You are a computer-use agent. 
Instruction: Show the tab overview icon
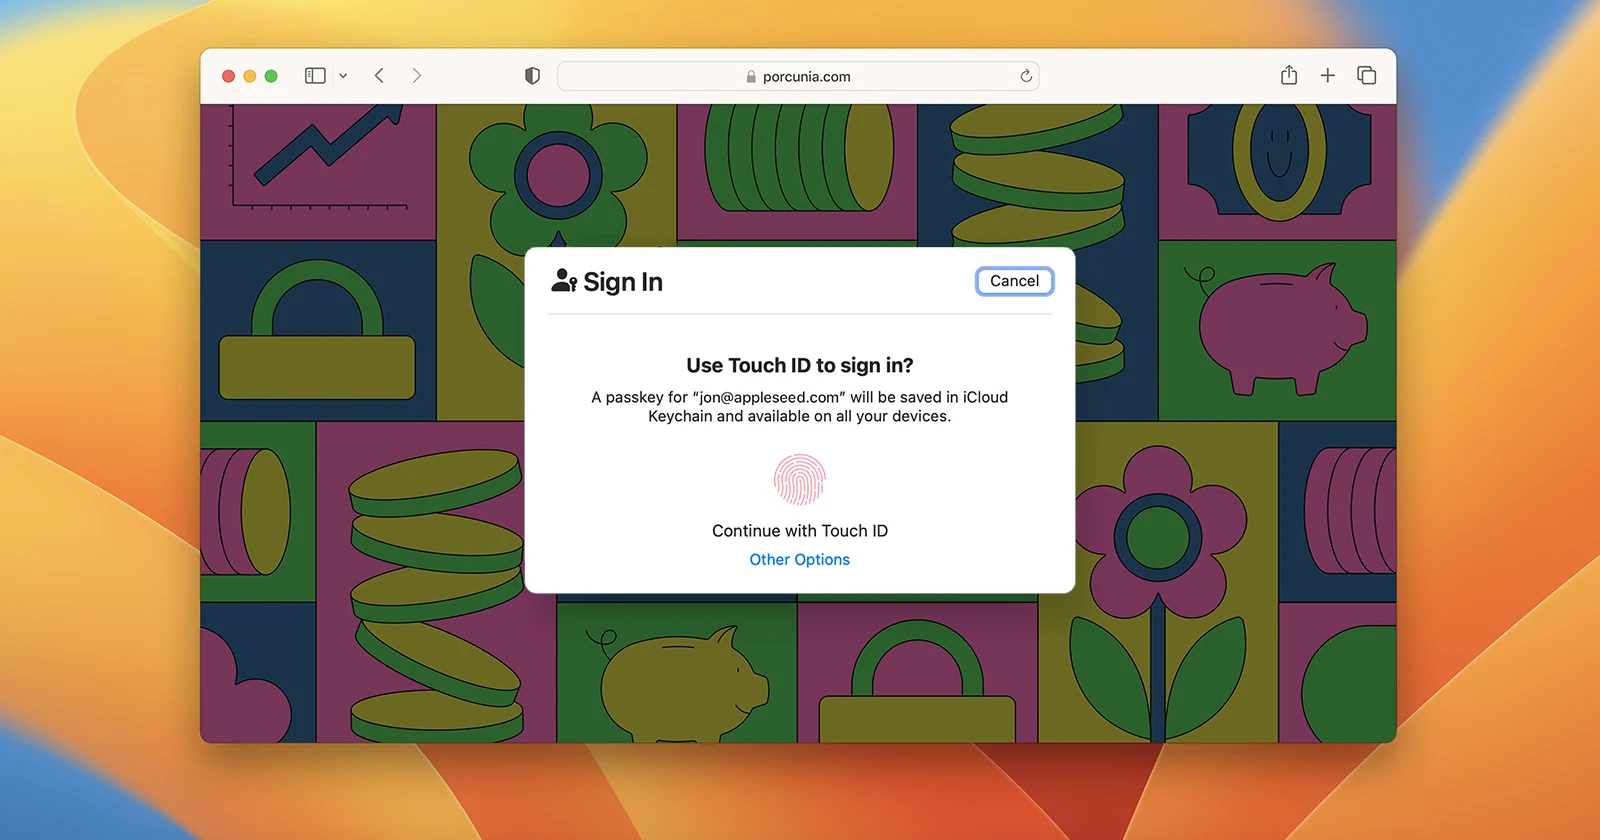pos(1366,76)
